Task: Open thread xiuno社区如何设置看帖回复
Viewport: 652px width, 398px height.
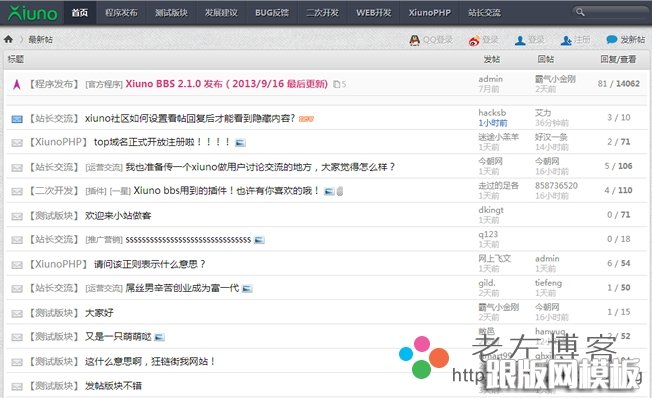Action: click(190, 119)
